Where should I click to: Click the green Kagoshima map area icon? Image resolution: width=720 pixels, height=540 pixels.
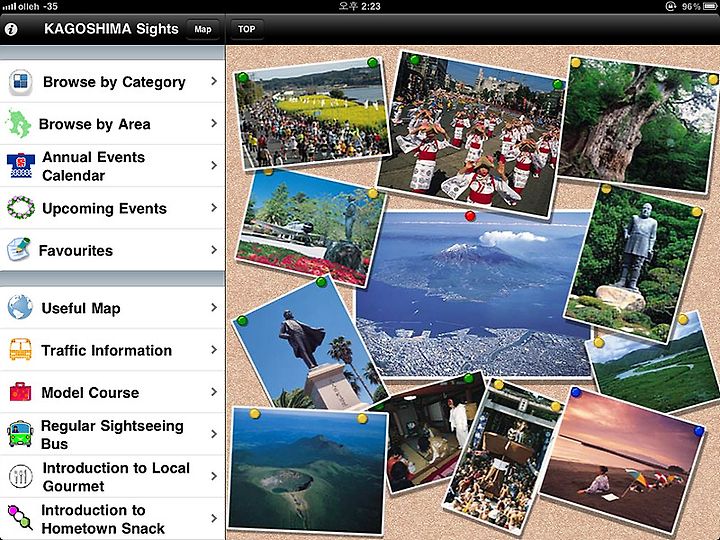tap(19, 124)
